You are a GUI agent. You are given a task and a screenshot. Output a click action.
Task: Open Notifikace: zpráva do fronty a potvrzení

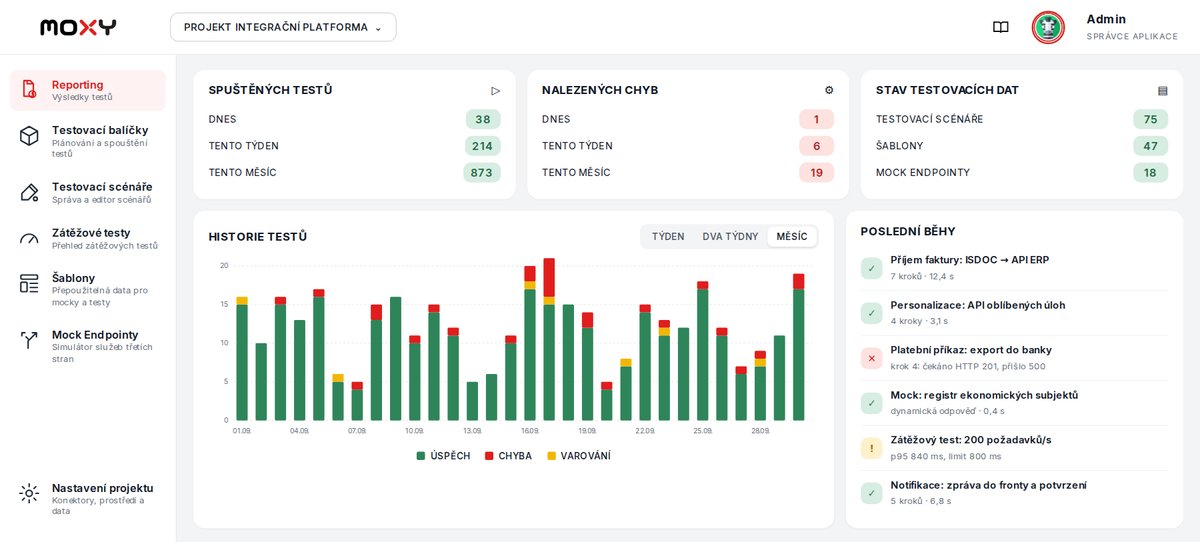[1014, 493]
